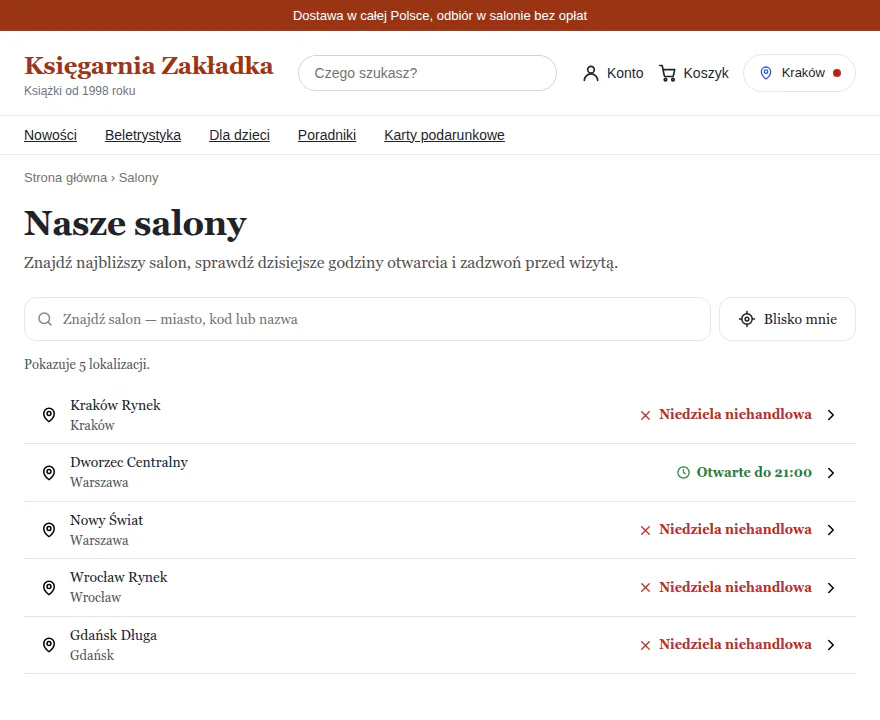Viewport: 880px width, 720px height.
Task: Click the location pin in Kraków selector
Action: coord(766,73)
